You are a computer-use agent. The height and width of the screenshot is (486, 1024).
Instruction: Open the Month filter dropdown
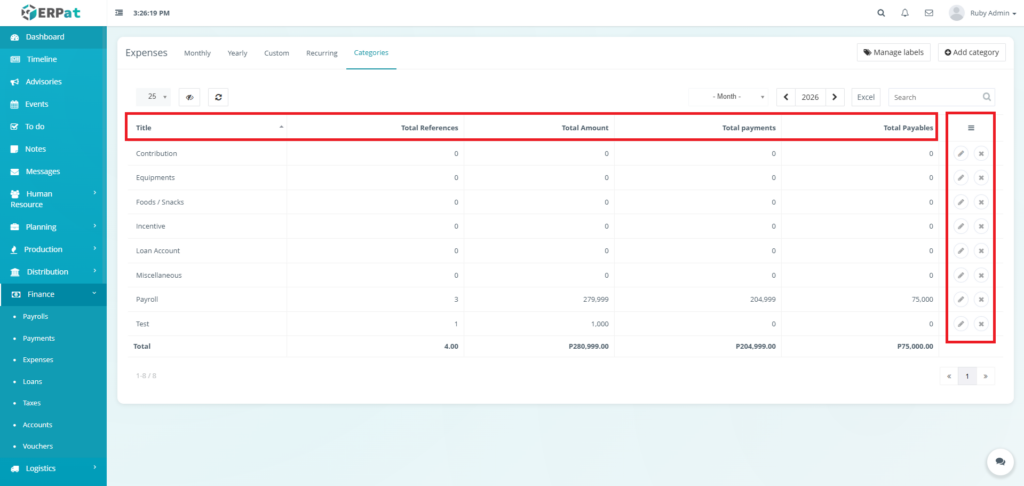(730, 97)
